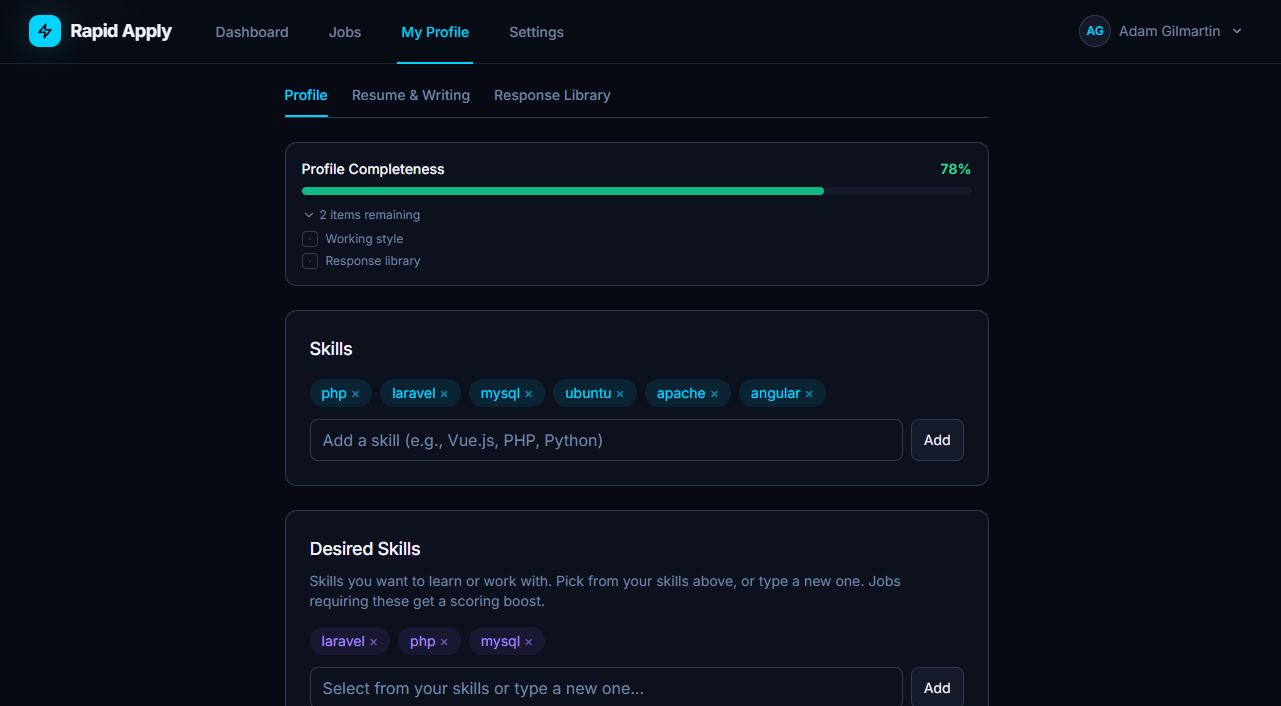The image size is (1281, 706).
Task: Delete the ubuntu skill tag
Action: coord(620,394)
